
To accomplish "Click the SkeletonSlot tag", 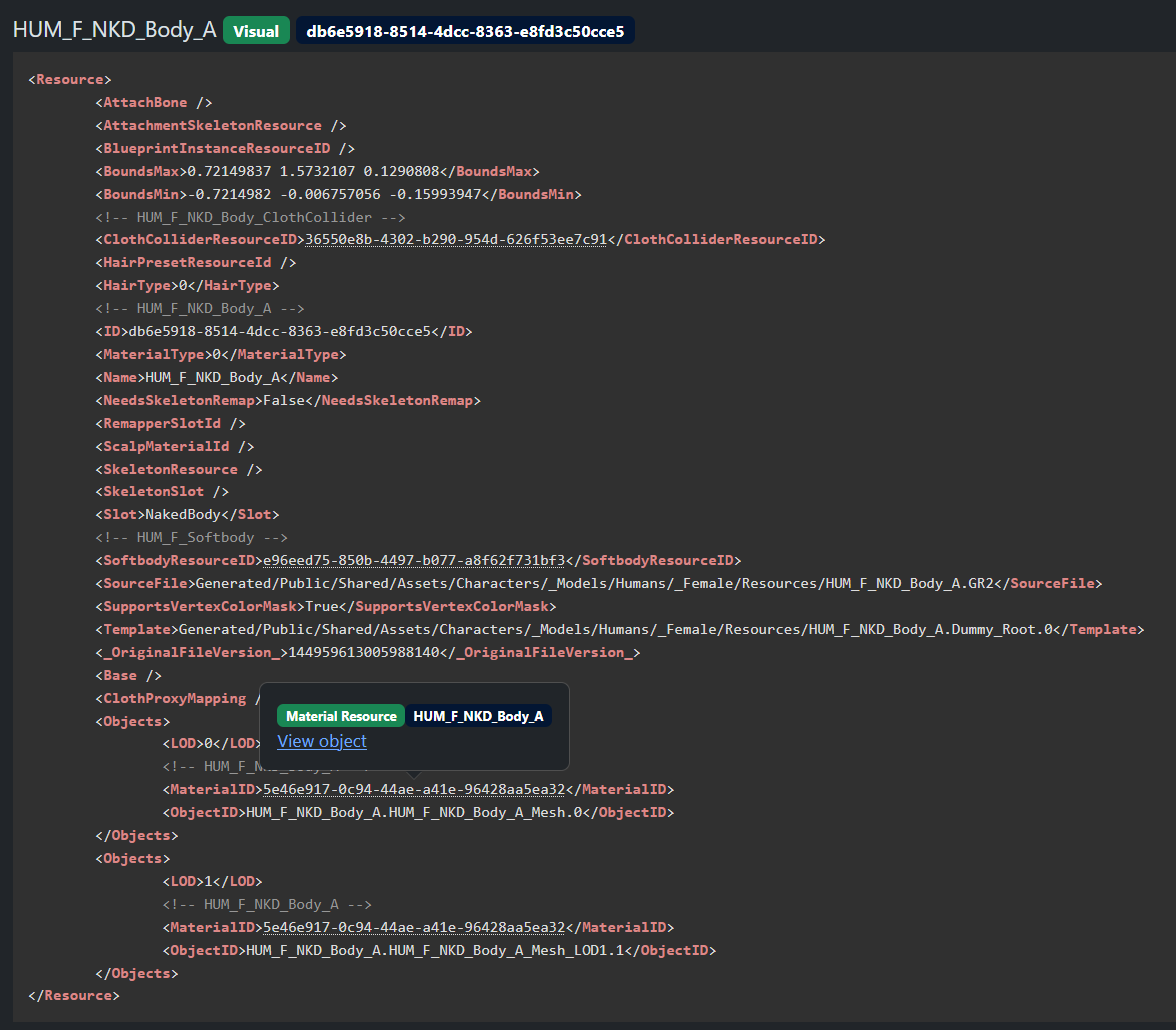I will pyautogui.click(x=162, y=491).
